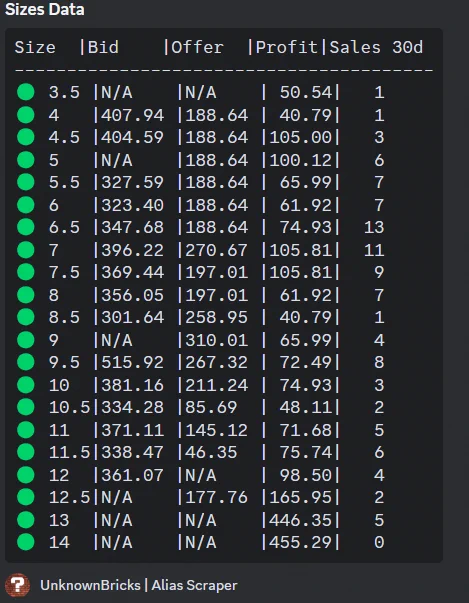Click the offer value 267.32
The width and height of the screenshot is (469, 603).
coord(216,363)
